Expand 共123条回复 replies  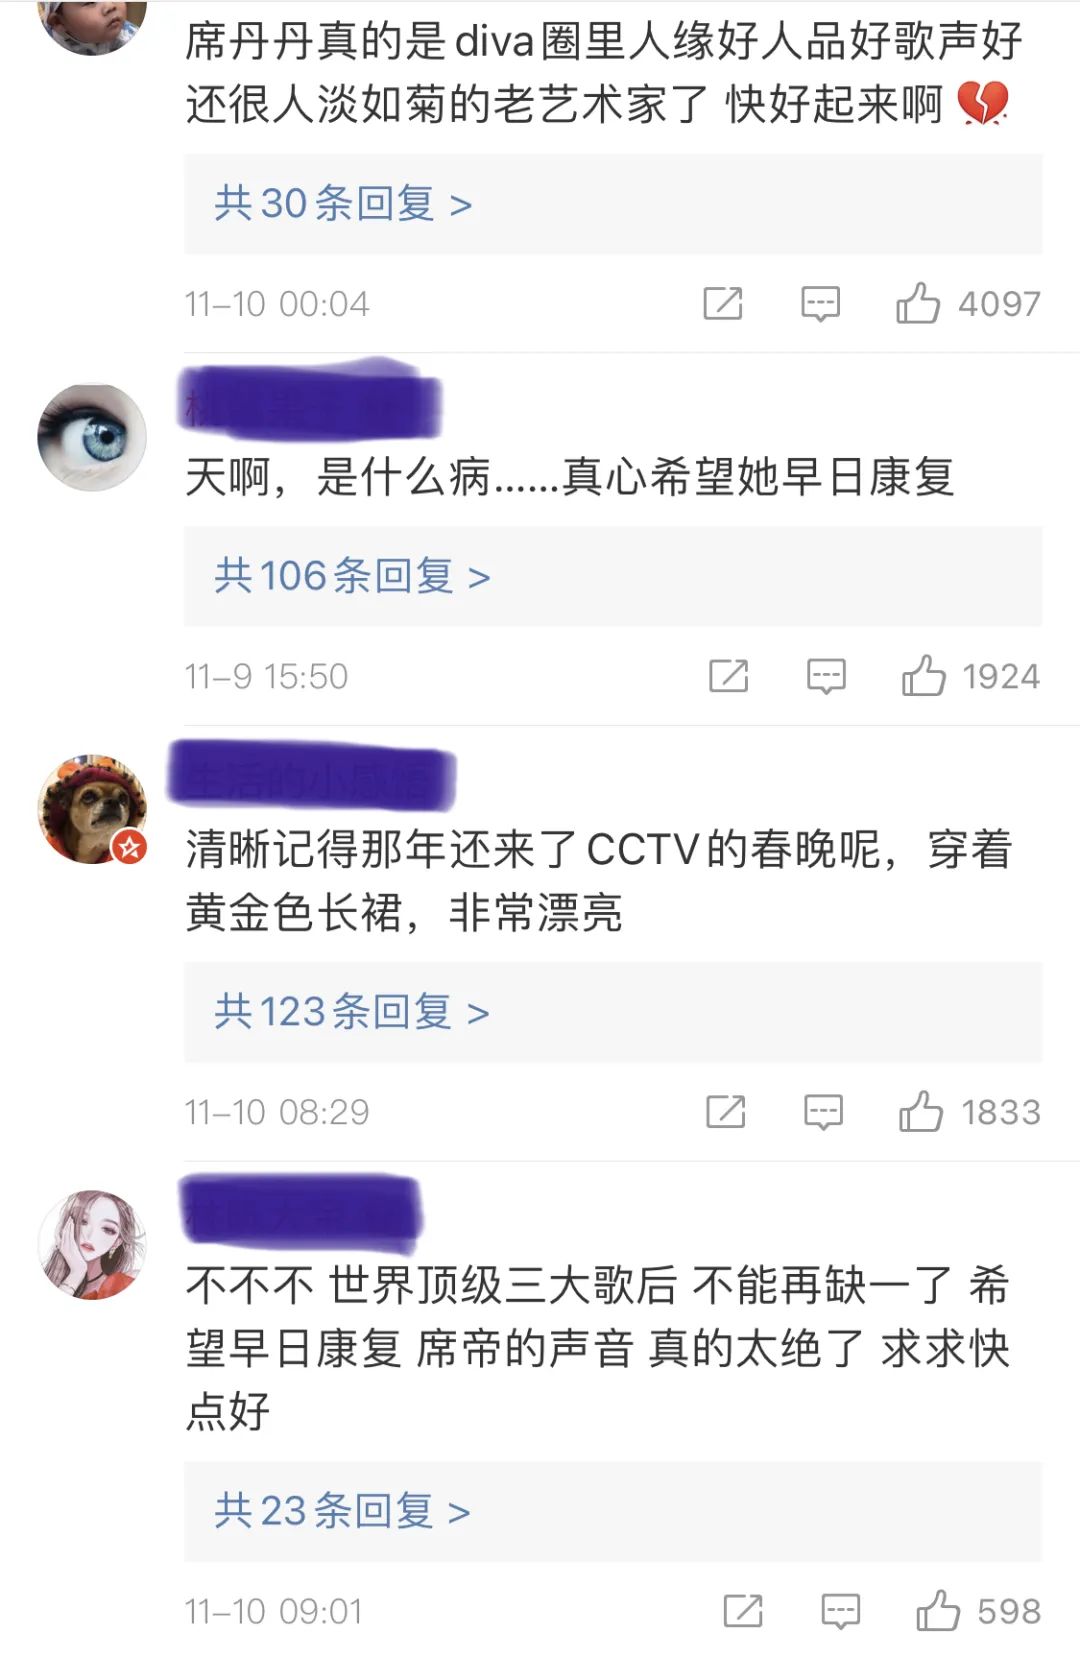coord(613,1012)
